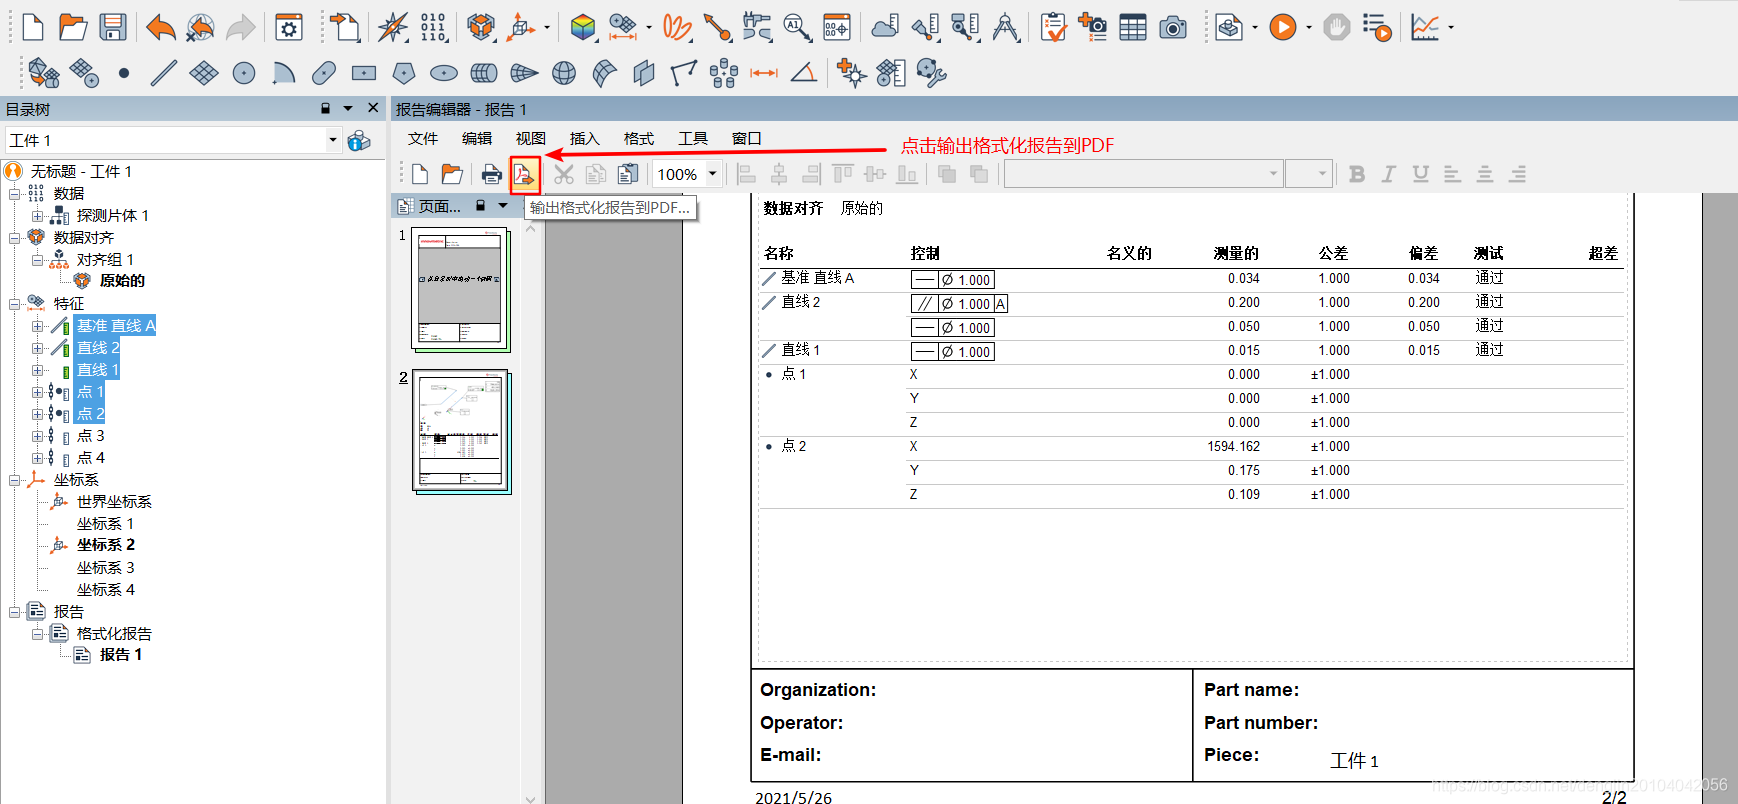Toggle Underline formatting button

(1421, 174)
